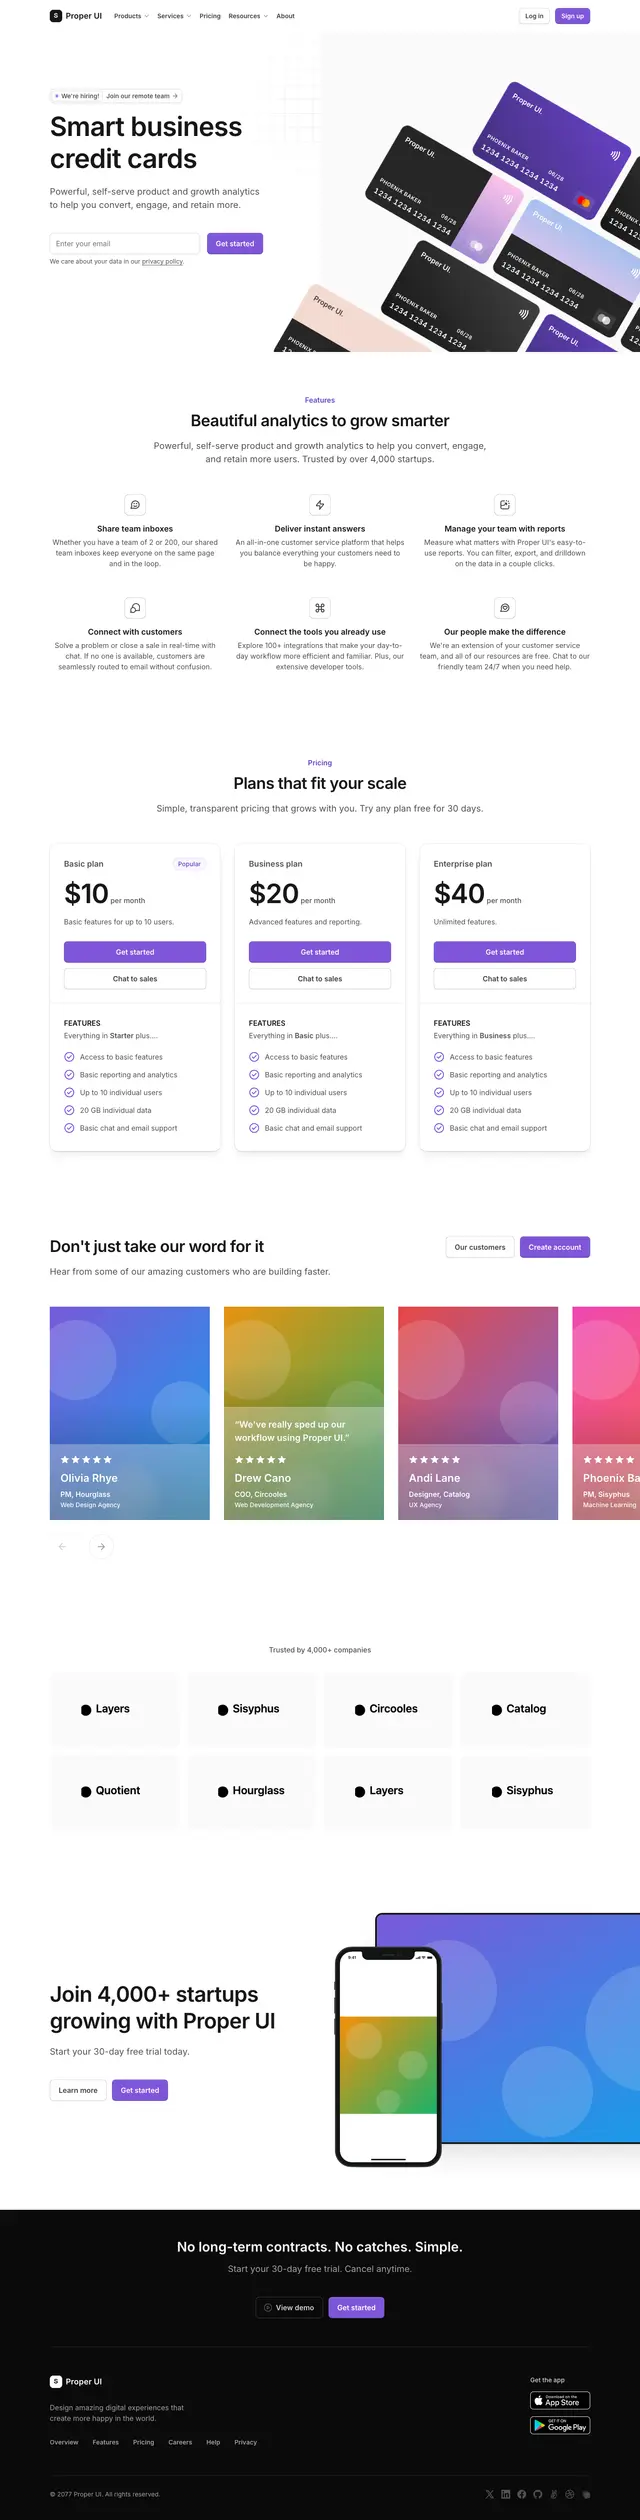Image resolution: width=640 pixels, height=2520 pixels.
Task: Click Get started next to Learn more
Action: coord(140,2091)
